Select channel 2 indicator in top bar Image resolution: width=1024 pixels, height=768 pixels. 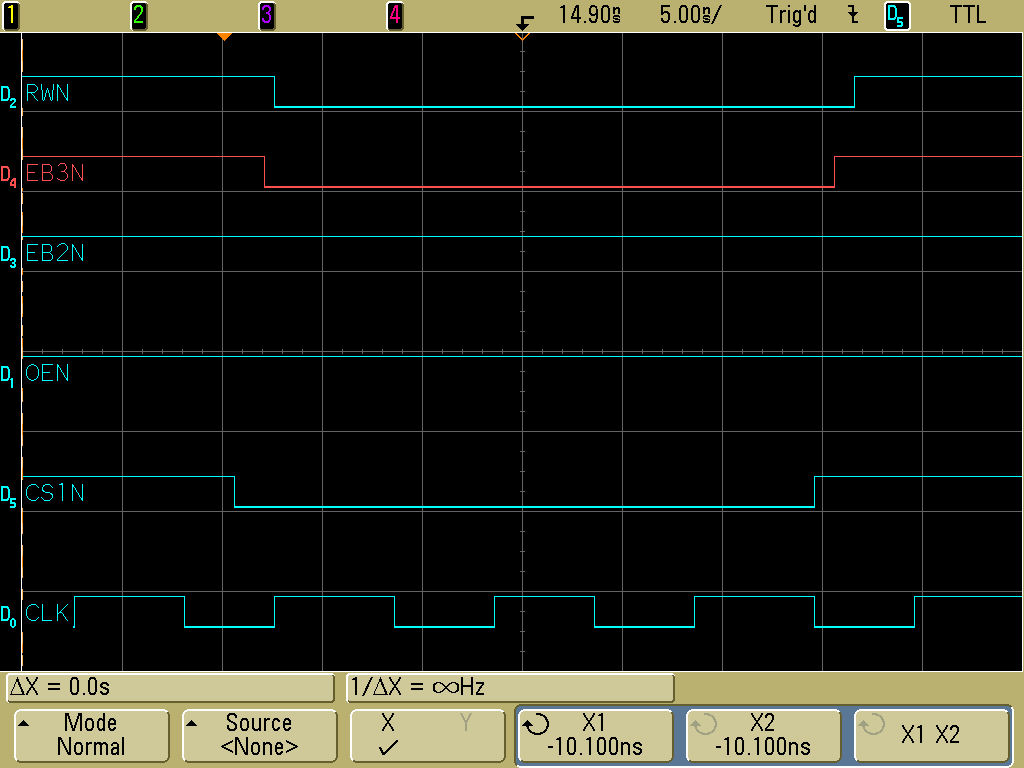coord(139,15)
